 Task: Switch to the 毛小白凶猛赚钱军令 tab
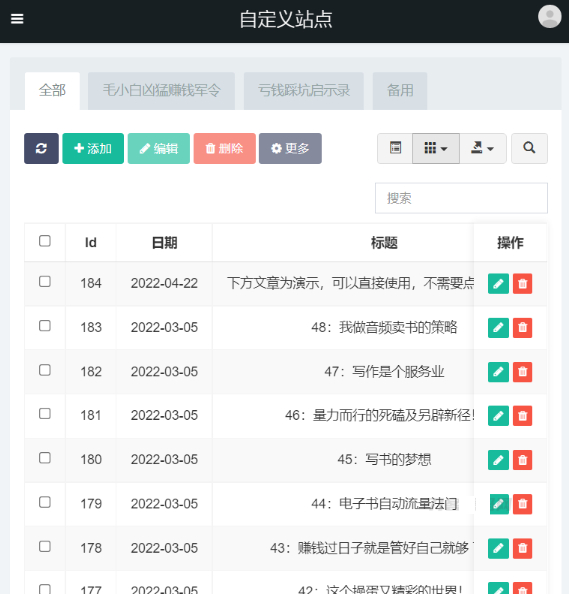(x=161, y=91)
